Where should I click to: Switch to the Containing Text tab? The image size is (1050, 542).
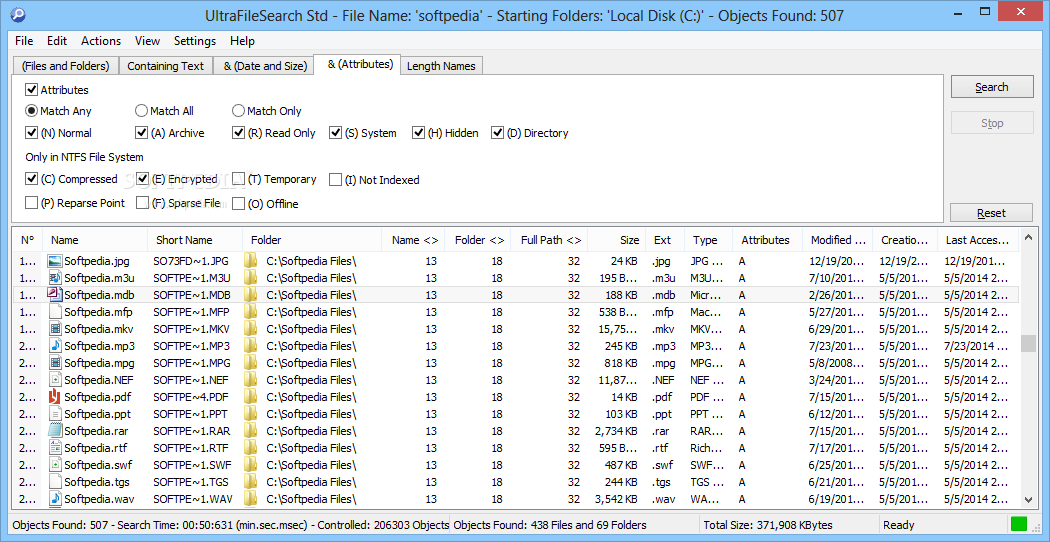[165, 66]
